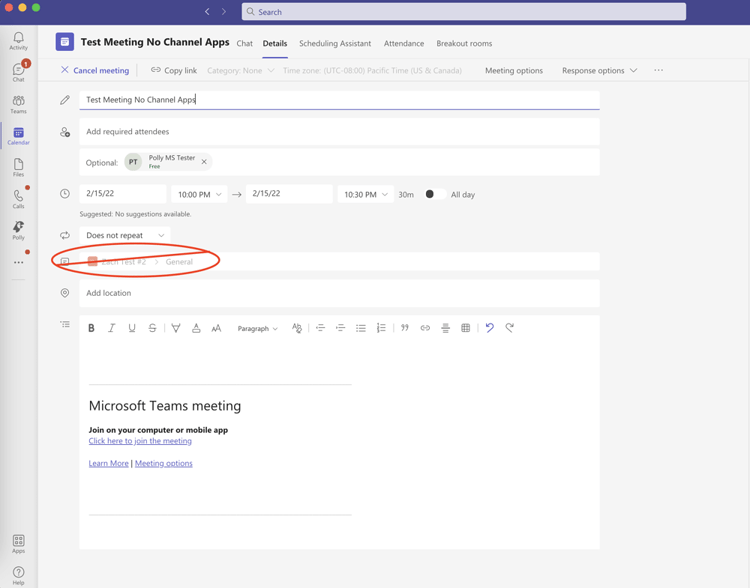Expand the Does not repeat dropdown
Viewport: 750px width, 588px height.
point(125,235)
